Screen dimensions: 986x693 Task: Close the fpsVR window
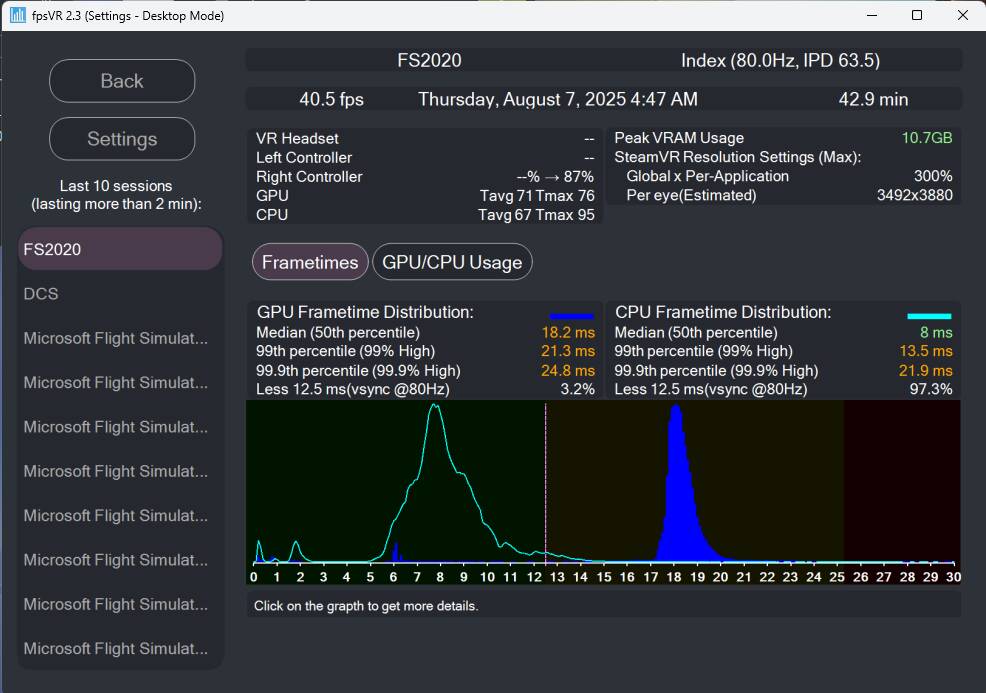[x=962, y=15]
